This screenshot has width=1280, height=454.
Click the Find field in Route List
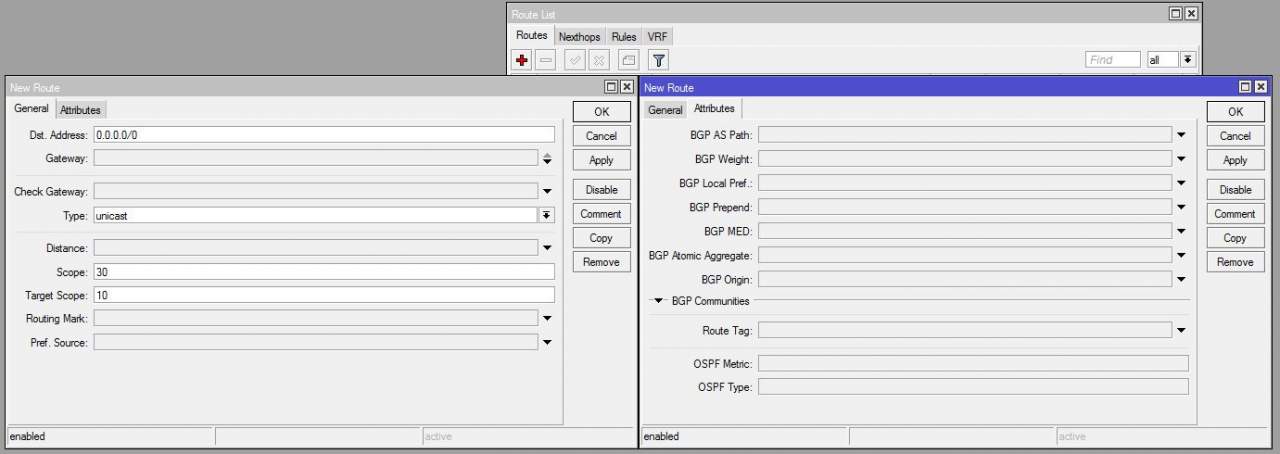click(x=1112, y=60)
